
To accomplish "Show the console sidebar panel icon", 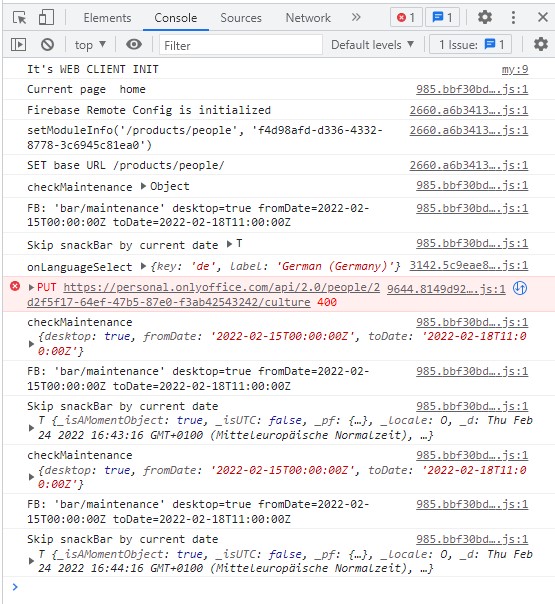I will point(18,45).
